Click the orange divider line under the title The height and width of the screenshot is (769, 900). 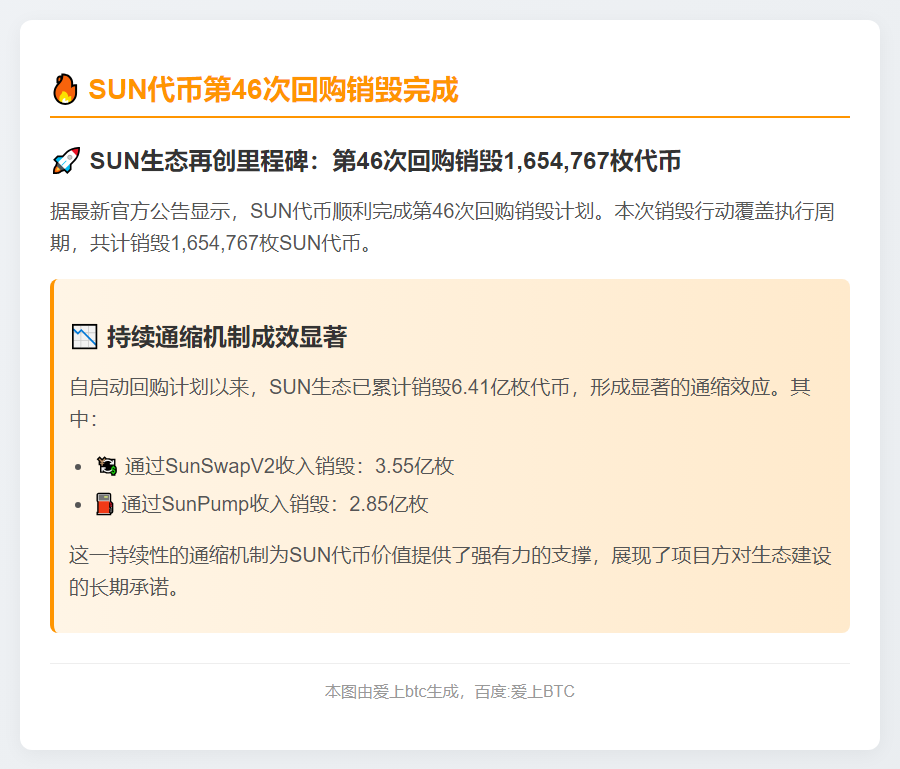(450, 117)
